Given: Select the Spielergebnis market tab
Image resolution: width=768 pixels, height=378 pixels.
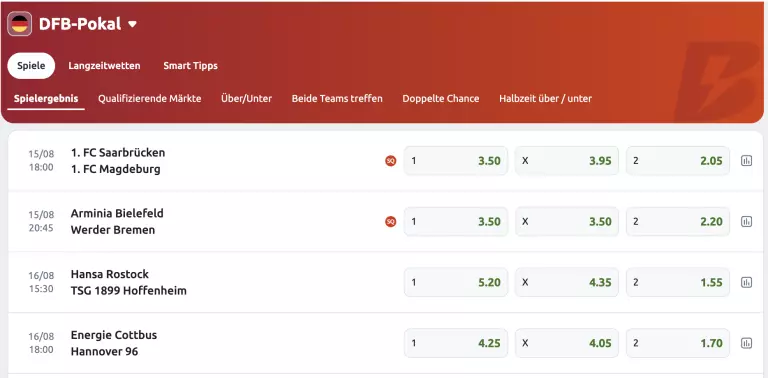Looking at the screenshot, I should 46,98.
